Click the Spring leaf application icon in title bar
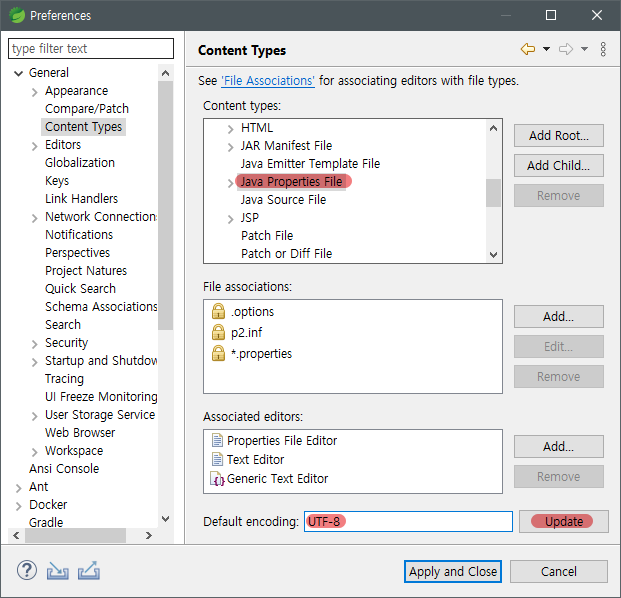Image resolution: width=621 pixels, height=598 pixels. pyautogui.click(x=17, y=15)
